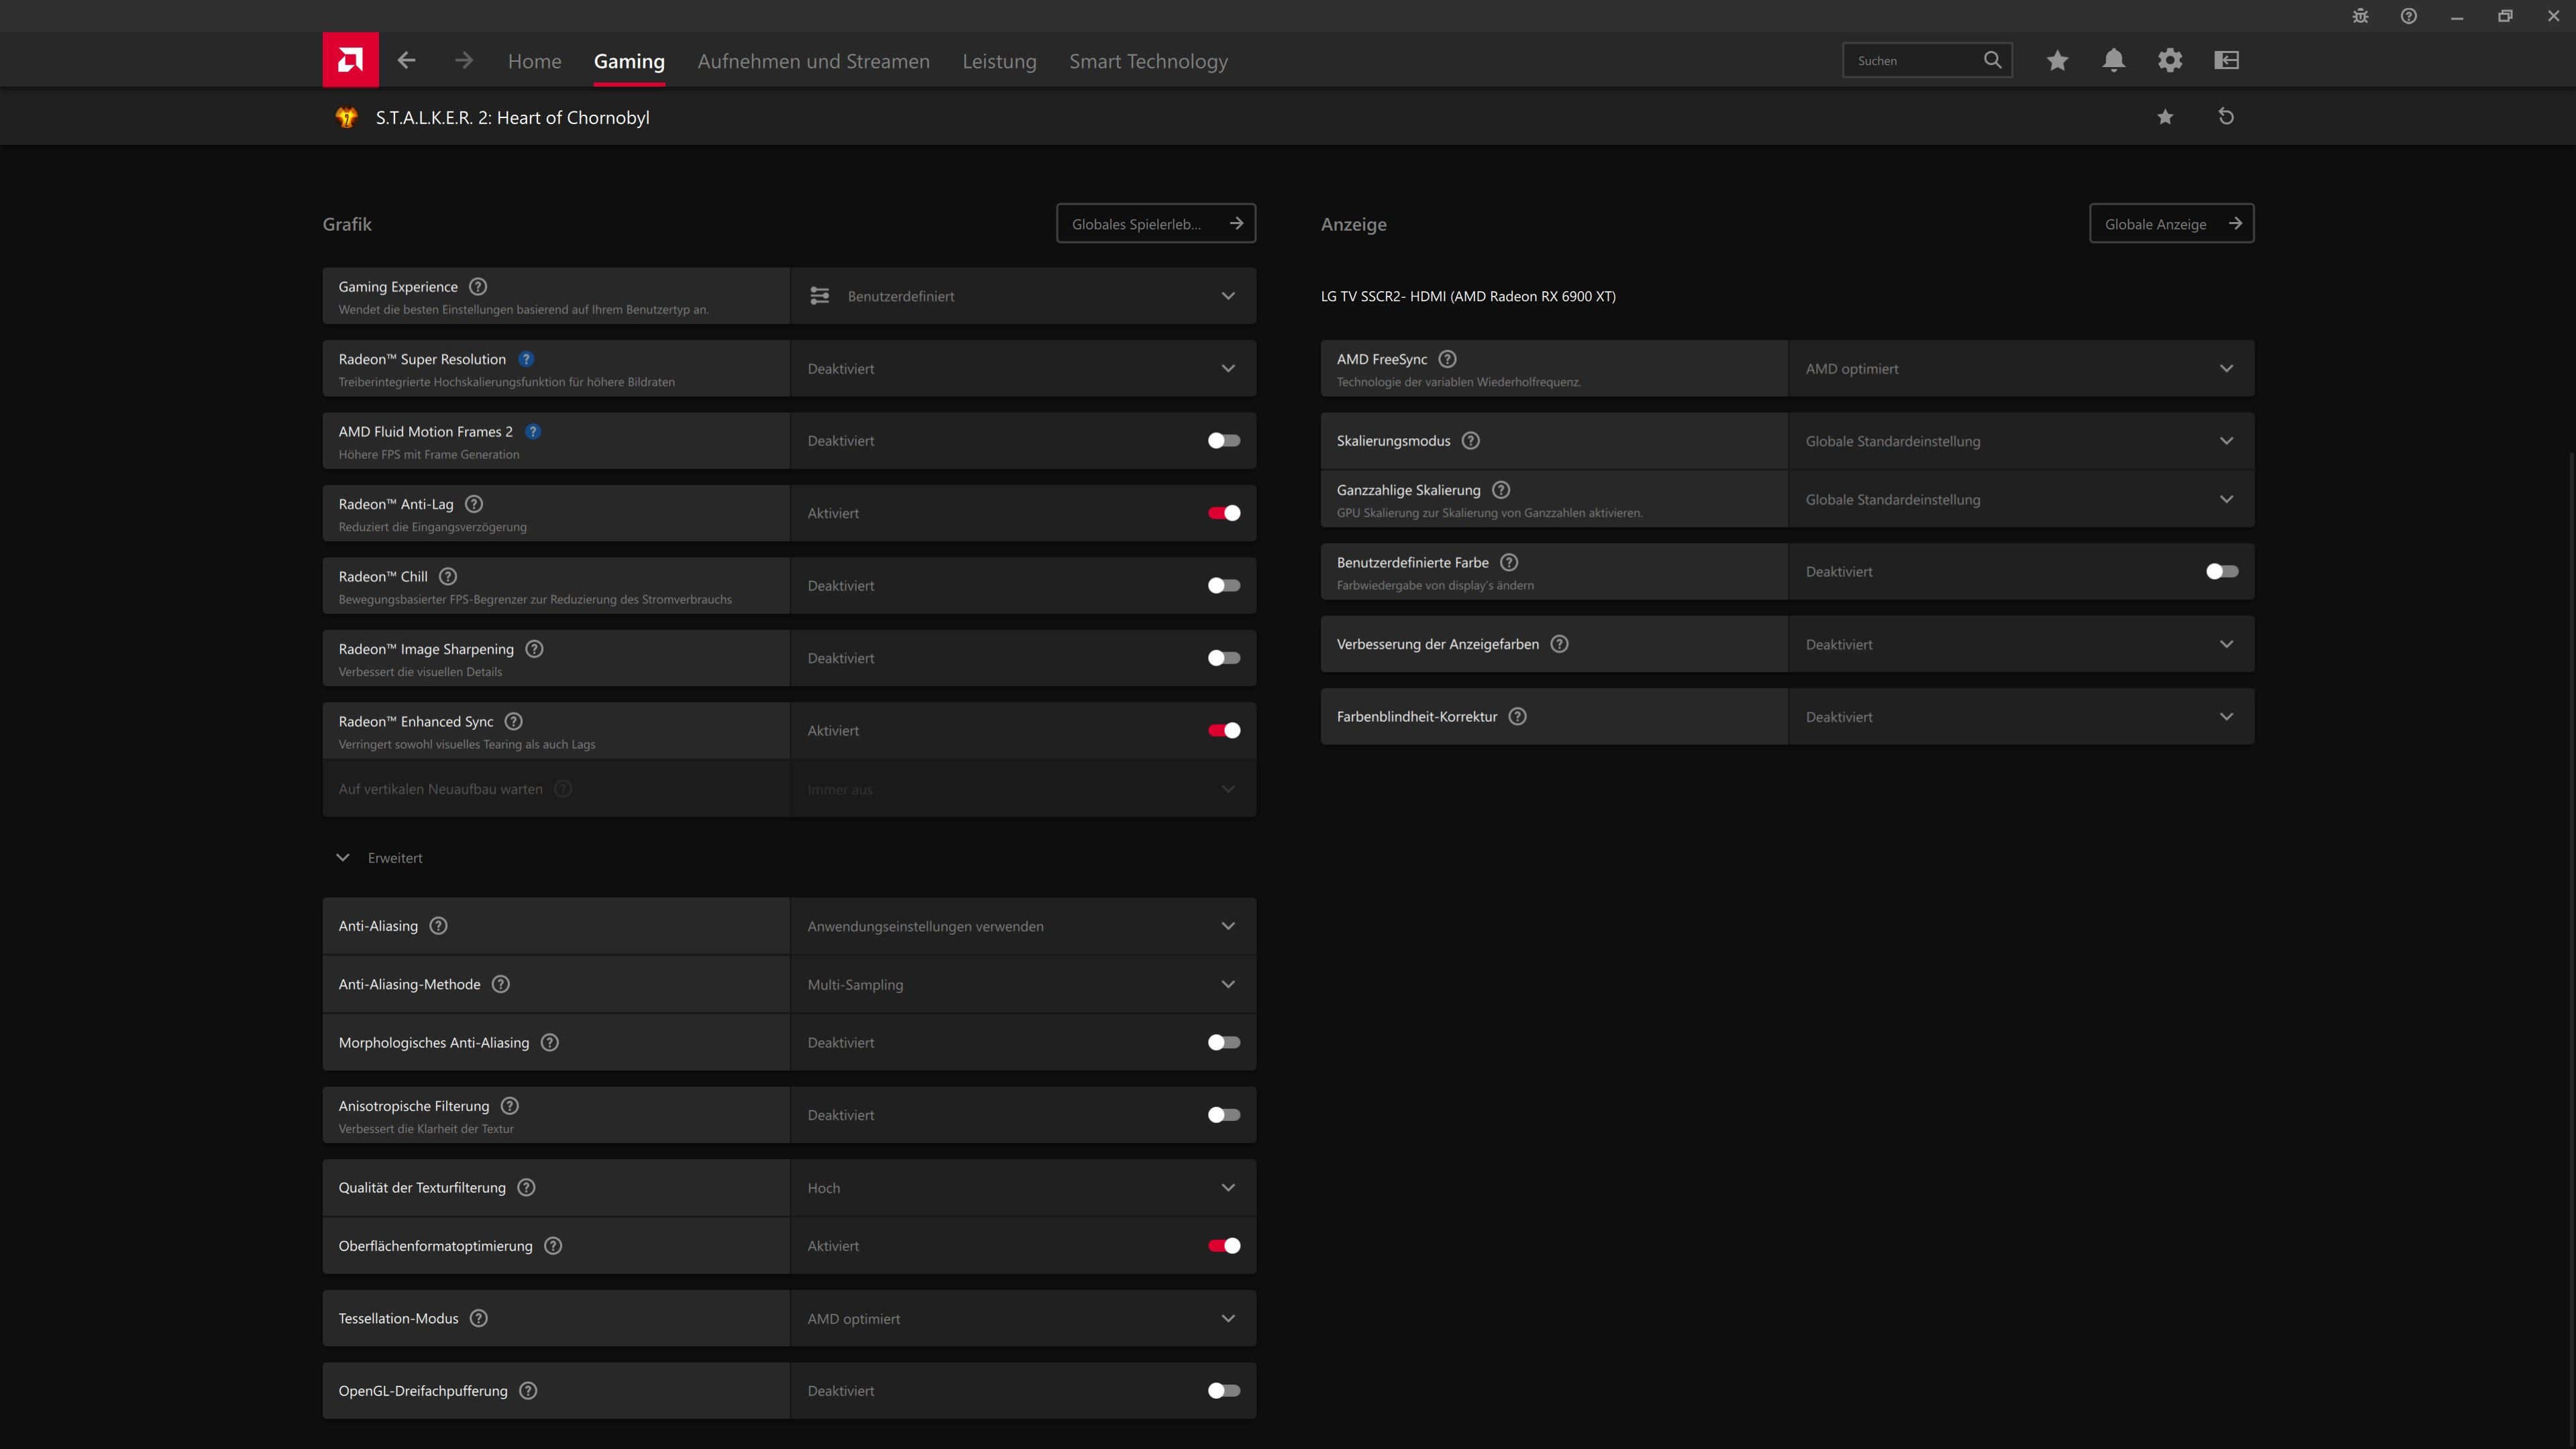Enable OpenGL-Dreifachpufferung toggle
This screenshot has width=2576, height=1449.
coord(1223,1391)
